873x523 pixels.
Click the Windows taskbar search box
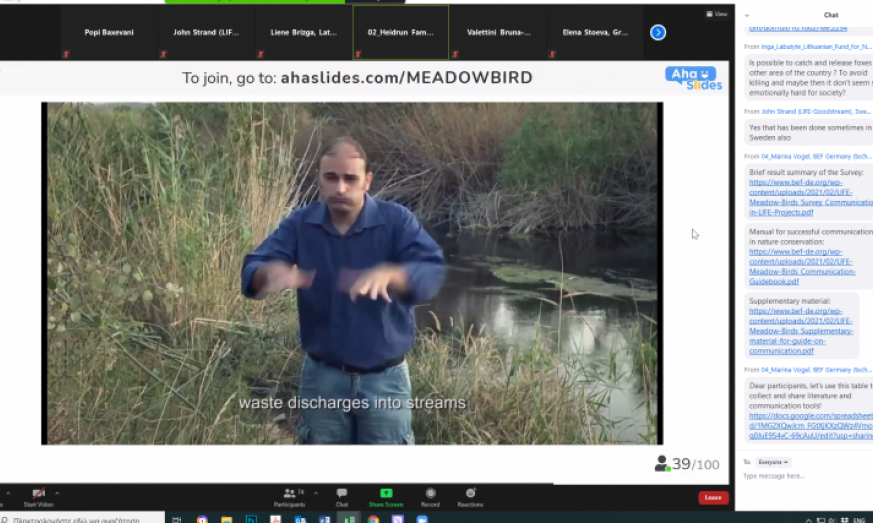tap(82, 519)
